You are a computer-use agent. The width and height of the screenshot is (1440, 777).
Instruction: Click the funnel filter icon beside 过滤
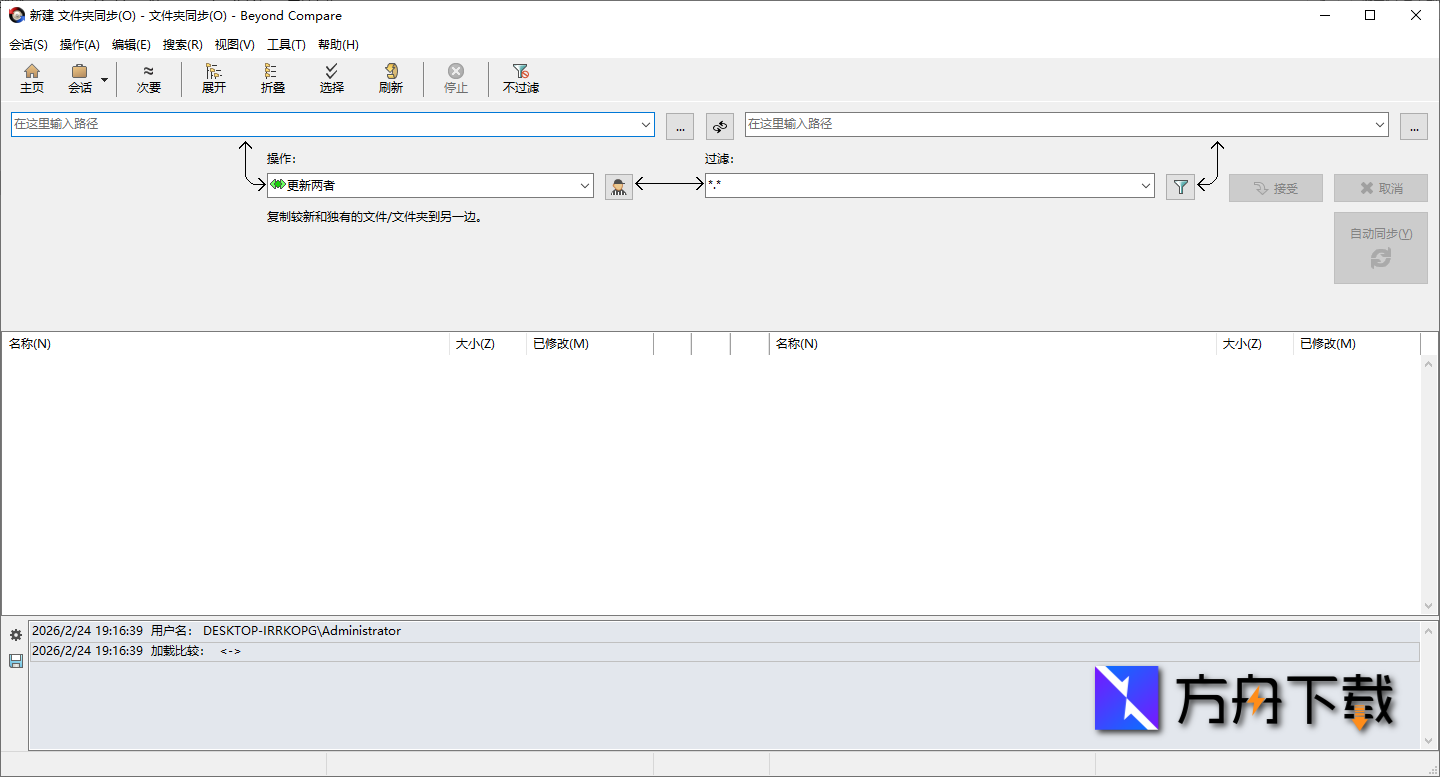1180,187
